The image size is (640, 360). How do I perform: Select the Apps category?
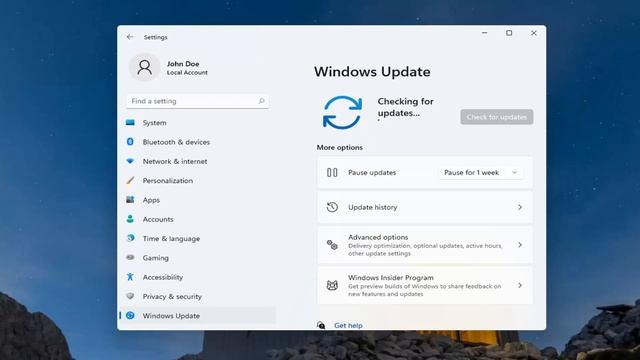click(198, 200)
